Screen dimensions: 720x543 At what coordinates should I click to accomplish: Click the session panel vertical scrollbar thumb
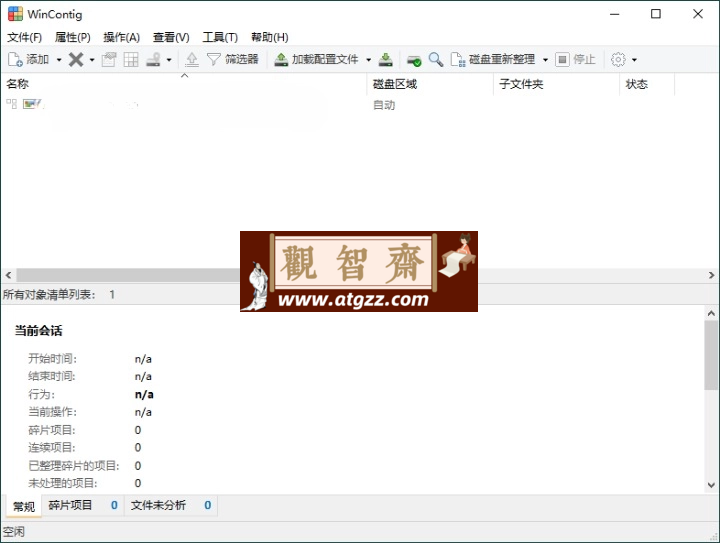(x=711, y=355)
